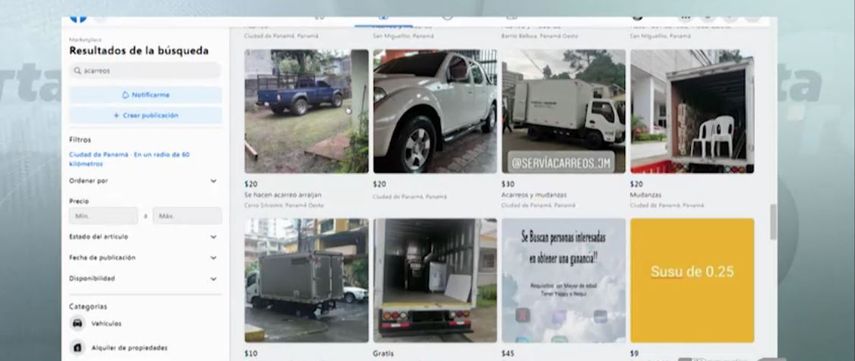Expand the Disponibilidad filter
The width and height of the screenshot is (855, 361).
coord(144,279)
